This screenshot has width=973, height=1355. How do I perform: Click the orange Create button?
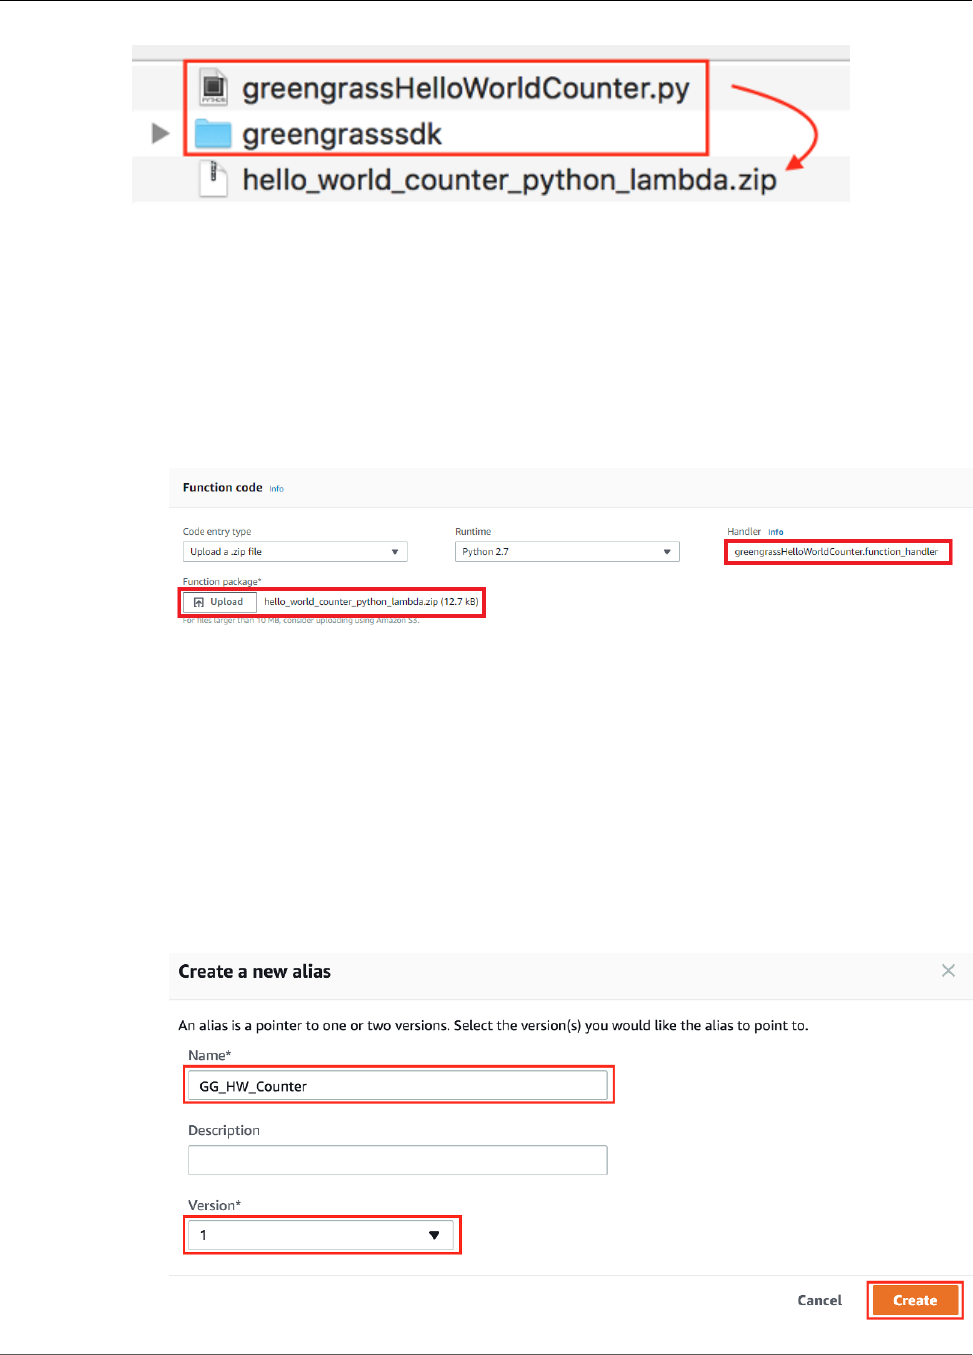[915, 1300]
